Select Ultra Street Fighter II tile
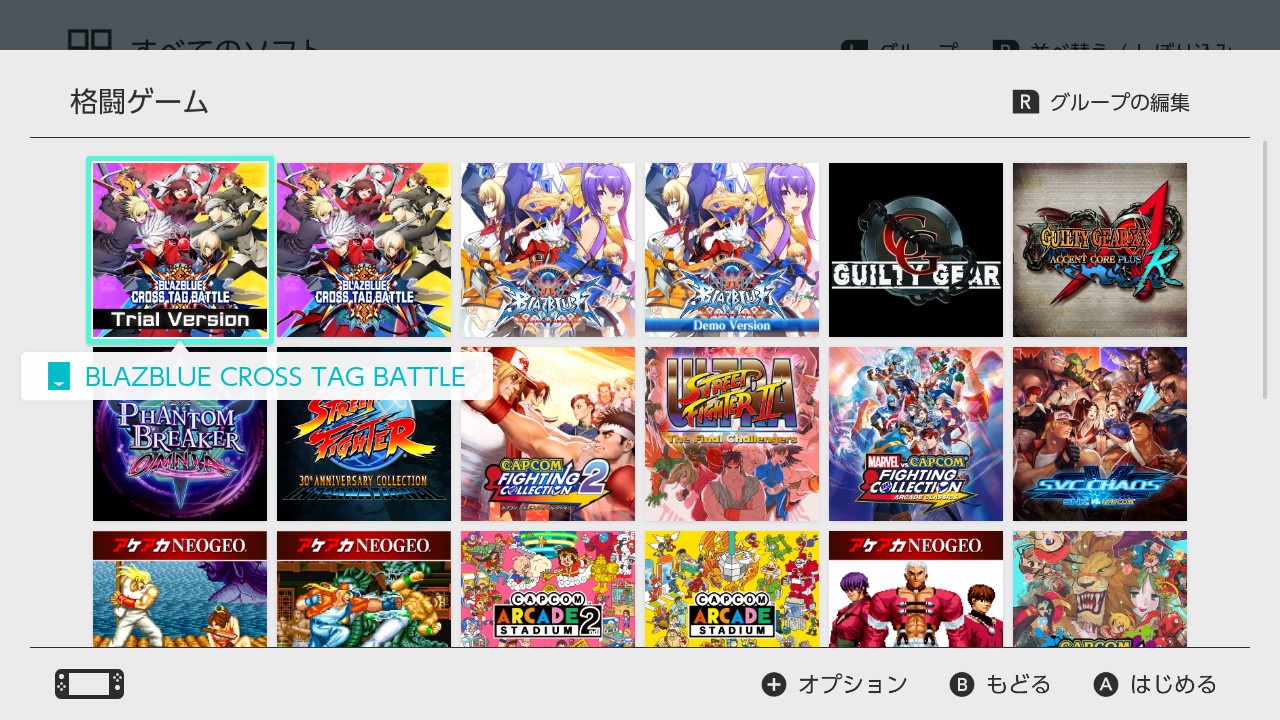Image resolution: width=1280 pixels, height=720 pixels. 732,434
